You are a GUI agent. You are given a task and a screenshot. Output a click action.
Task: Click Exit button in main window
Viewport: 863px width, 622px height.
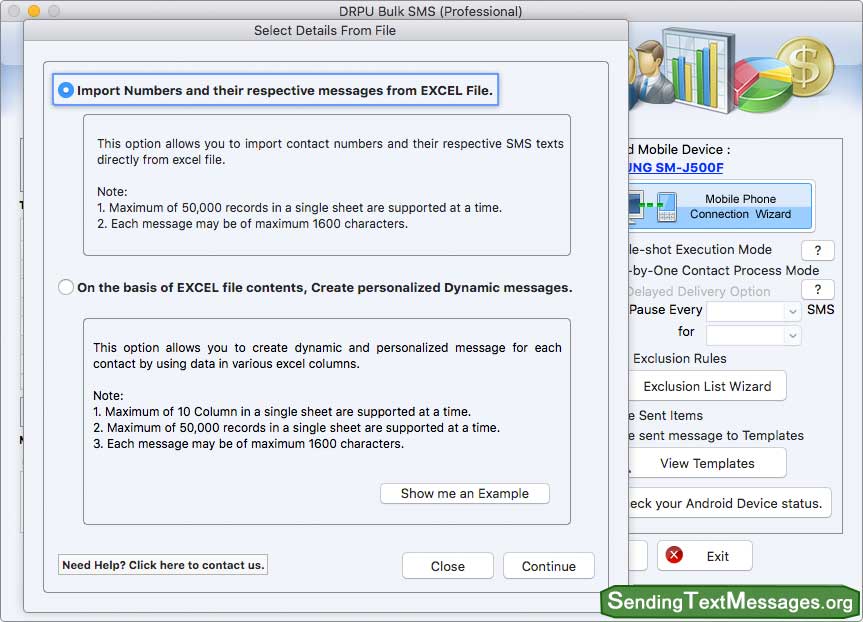[x=704, y=556]
